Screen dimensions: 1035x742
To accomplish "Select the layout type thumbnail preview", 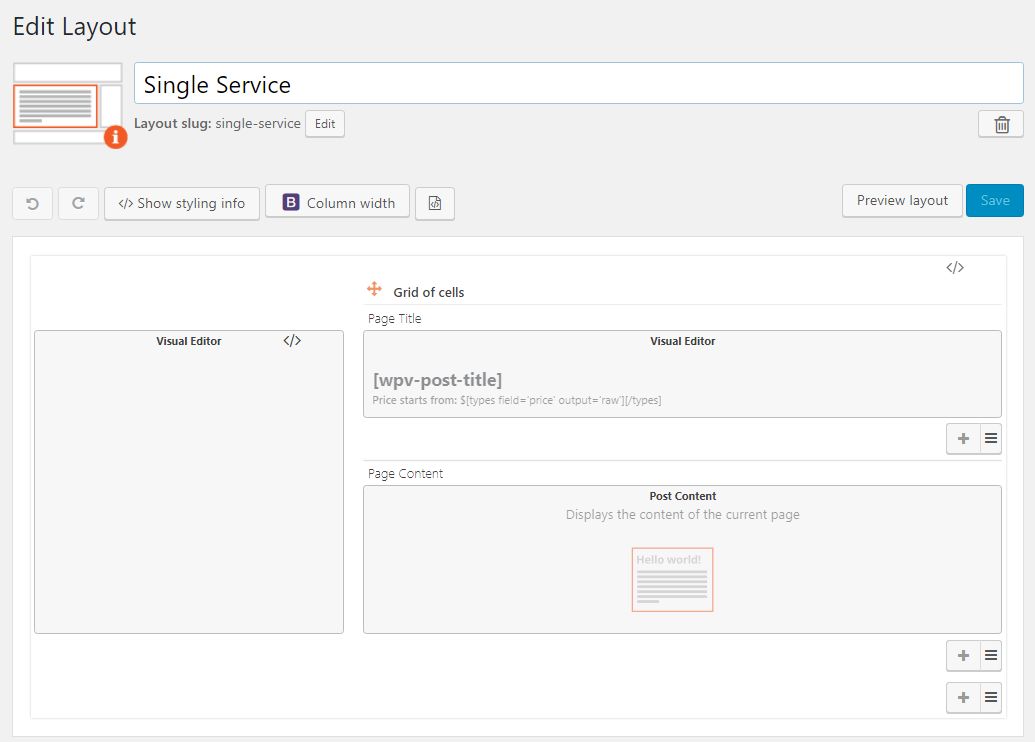I will point(67,104).
